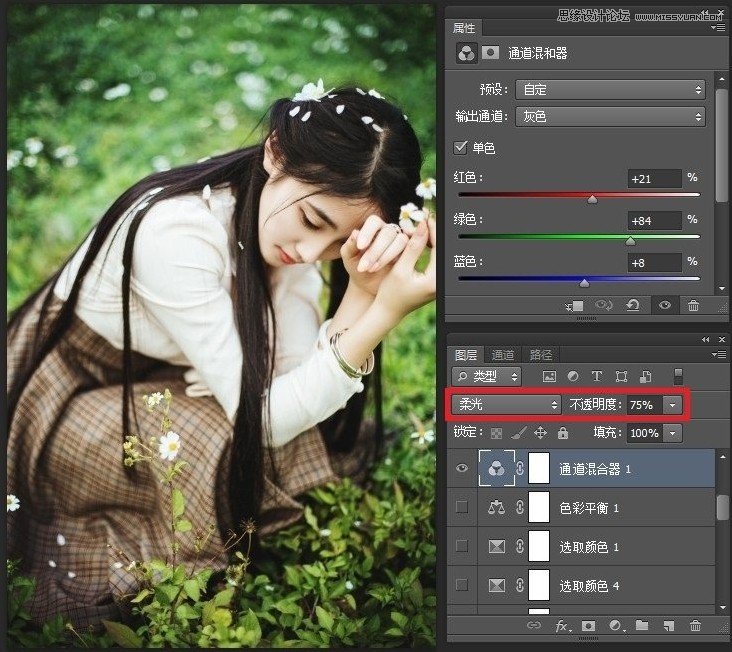Create new fill or adjustment layer icon
The height and width of the screenshot is (652, 732).
click(x=616, y=625)
